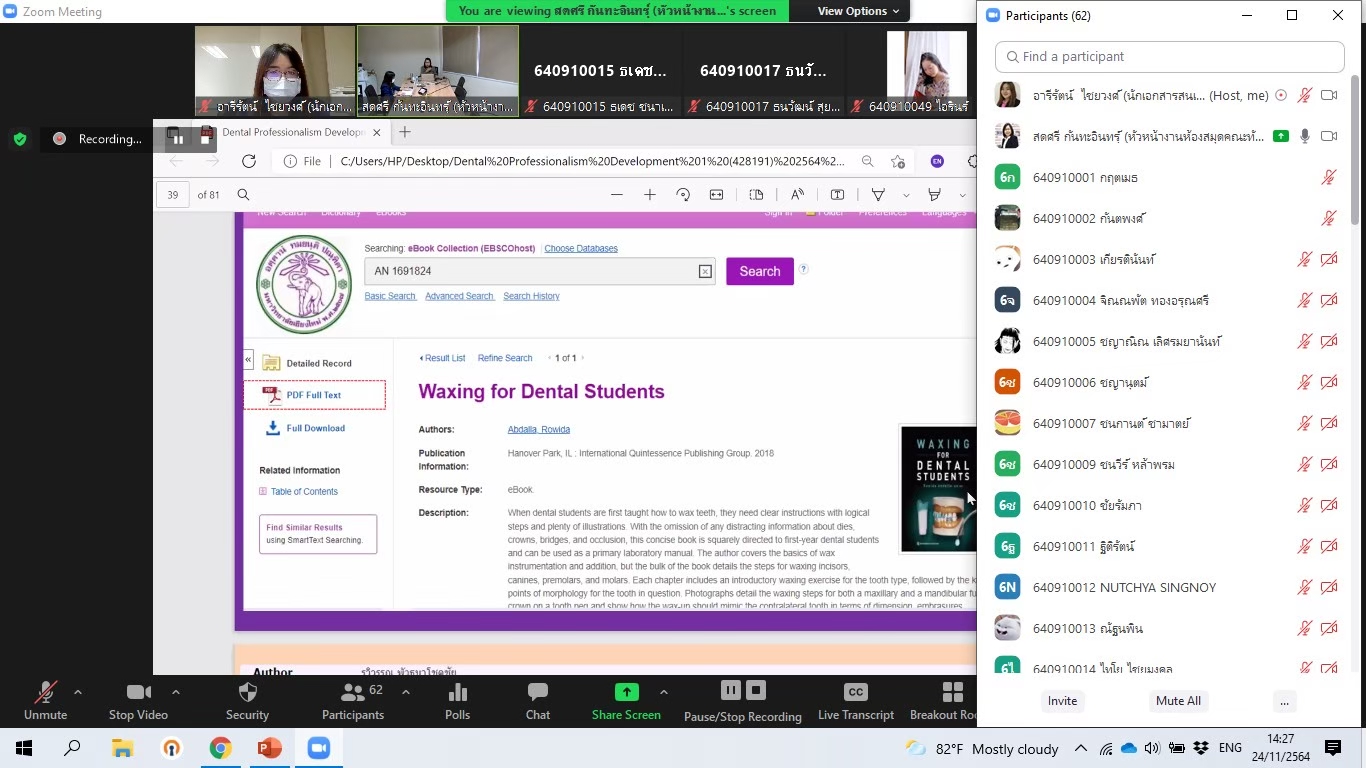Image resolution: width=1366 pixels, height=768 pixels.
Task: Click the Mute All button
Action: click(1178, 701)
